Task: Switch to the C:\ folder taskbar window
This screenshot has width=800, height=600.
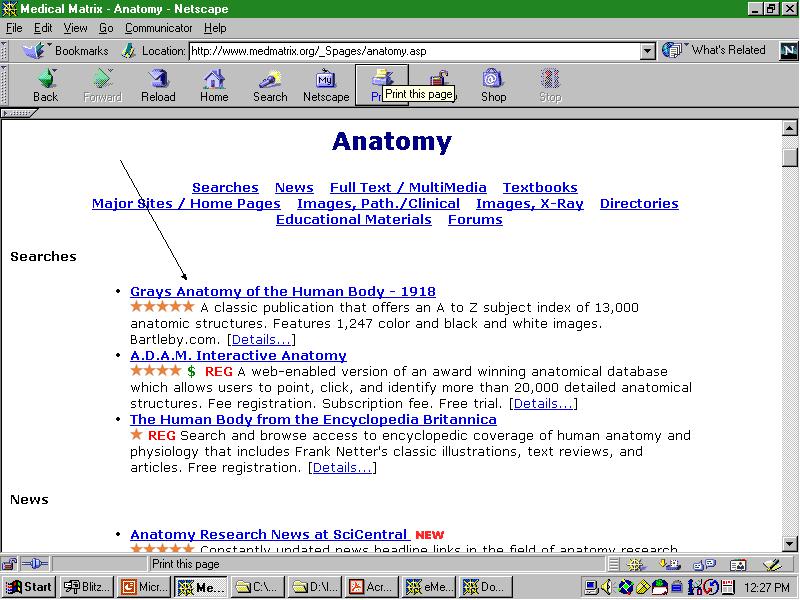Action: (257, 587)
